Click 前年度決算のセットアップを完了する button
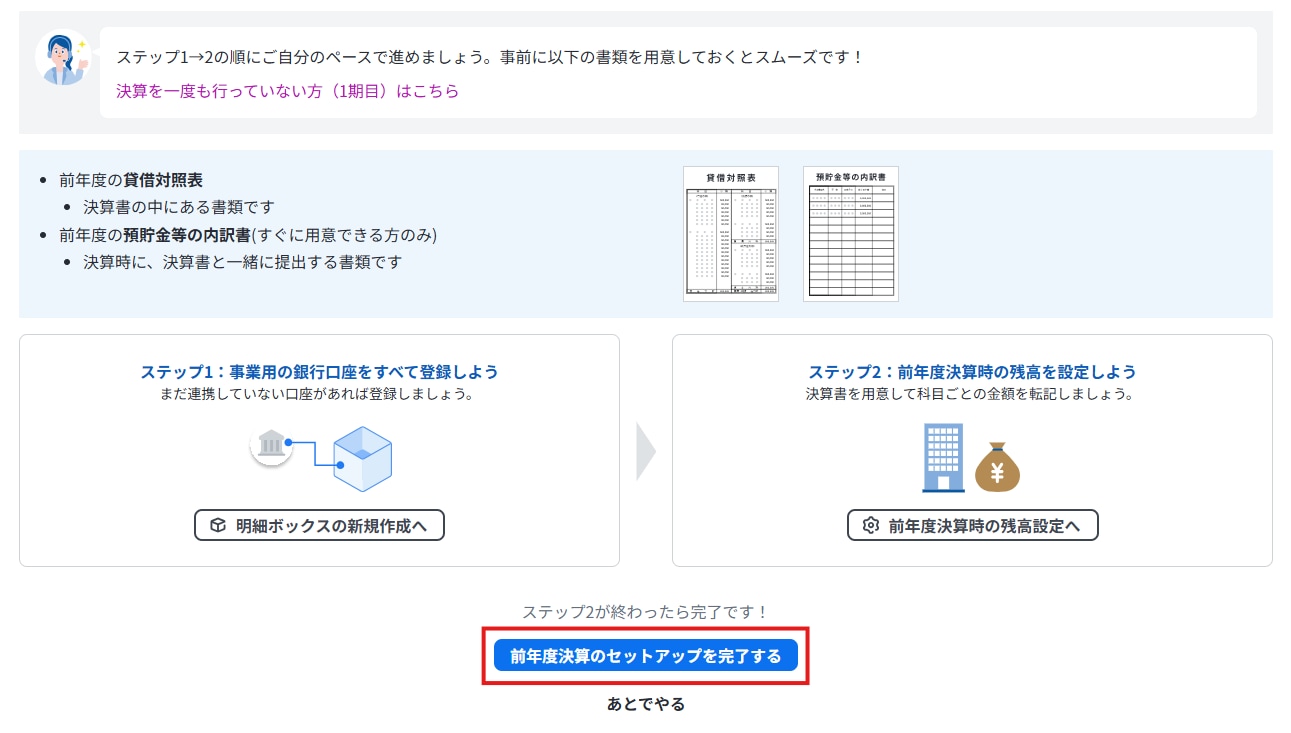The height and width of the screenshot is (733, 1291). coord(646,656)
